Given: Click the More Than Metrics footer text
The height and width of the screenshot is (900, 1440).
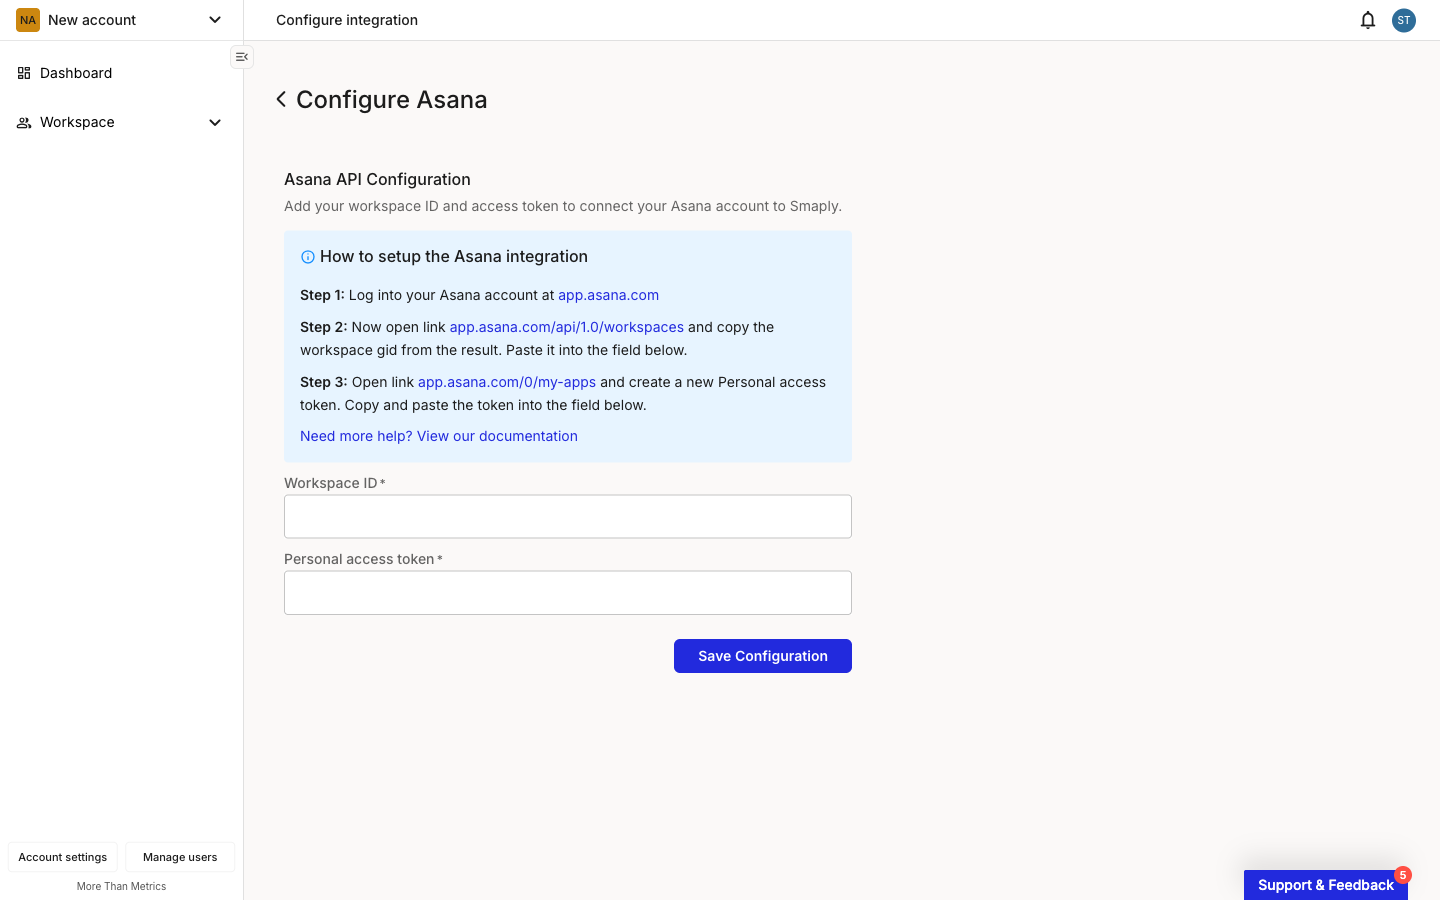Looking at the screenshot, I should pos(121,886).
